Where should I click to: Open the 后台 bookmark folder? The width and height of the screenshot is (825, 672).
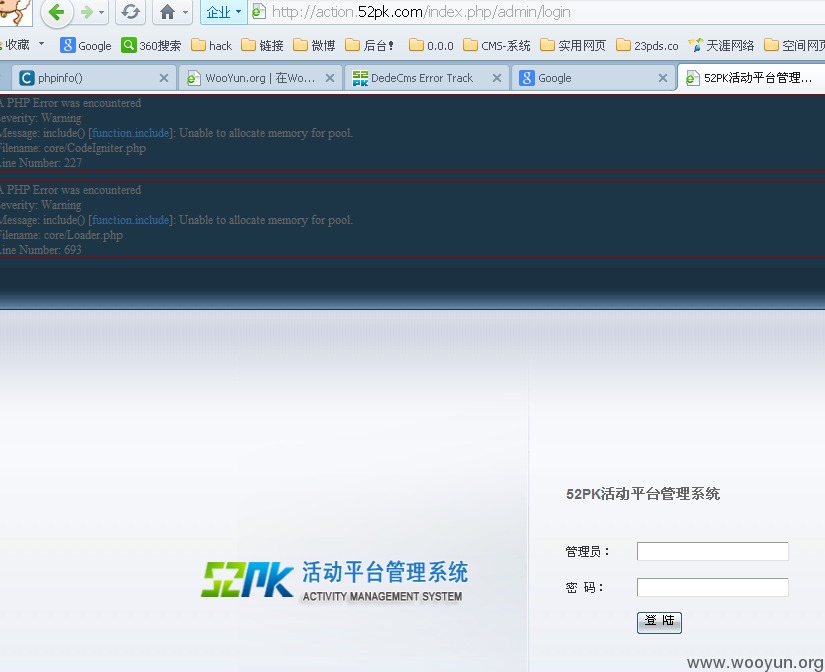[x=369, y=45]
